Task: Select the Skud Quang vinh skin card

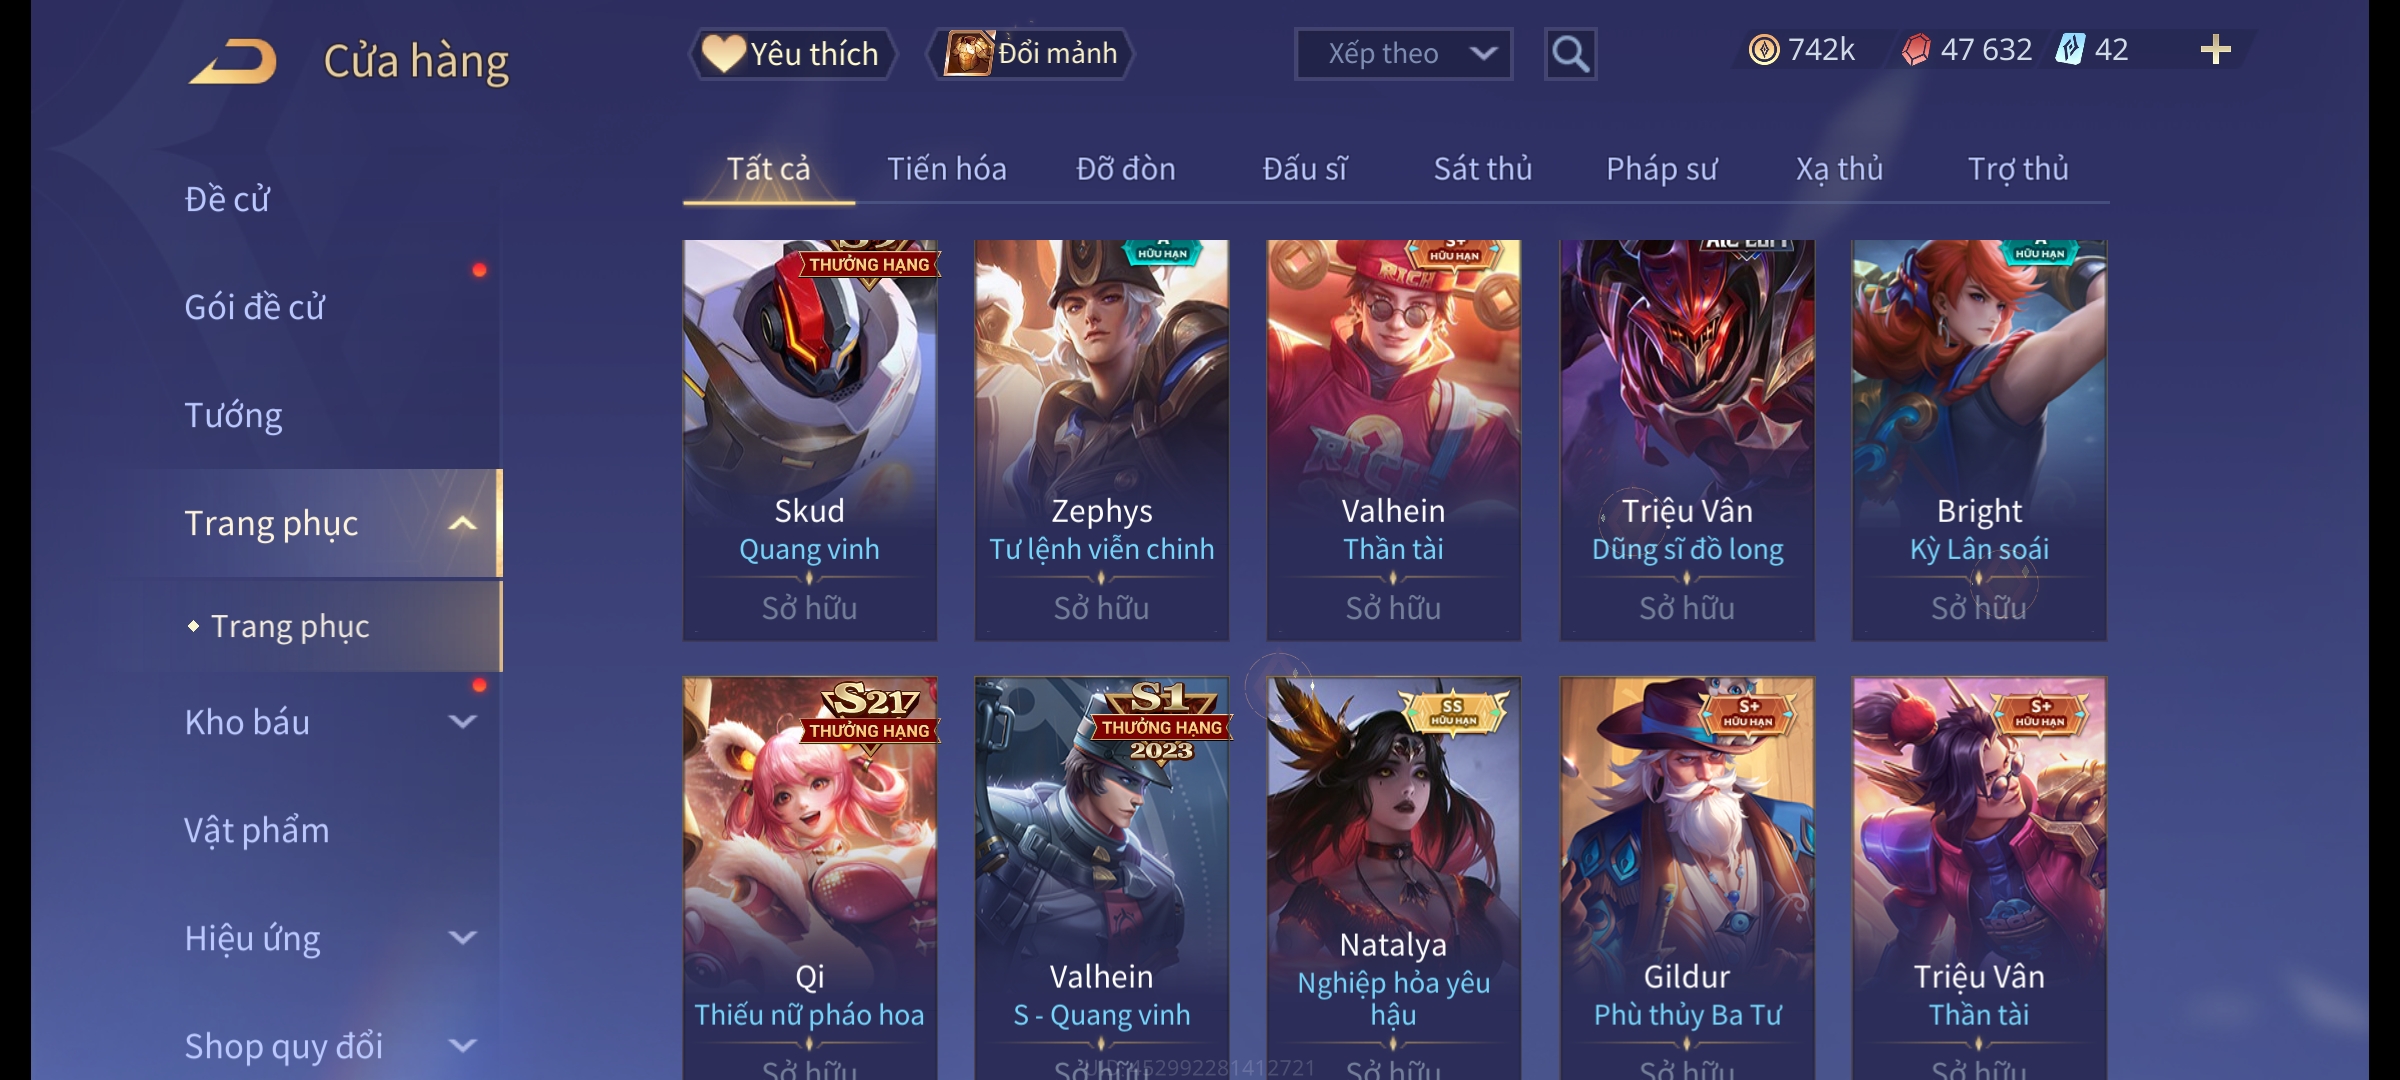Action: [x=810, y=440]
